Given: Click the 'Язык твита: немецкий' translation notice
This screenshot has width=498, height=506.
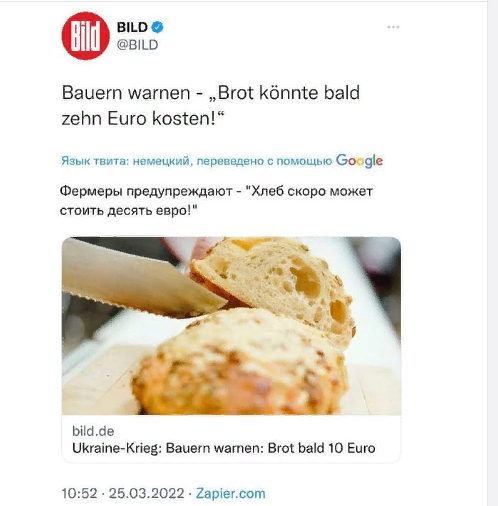Looking at the screenshot, I should [197, 161].
